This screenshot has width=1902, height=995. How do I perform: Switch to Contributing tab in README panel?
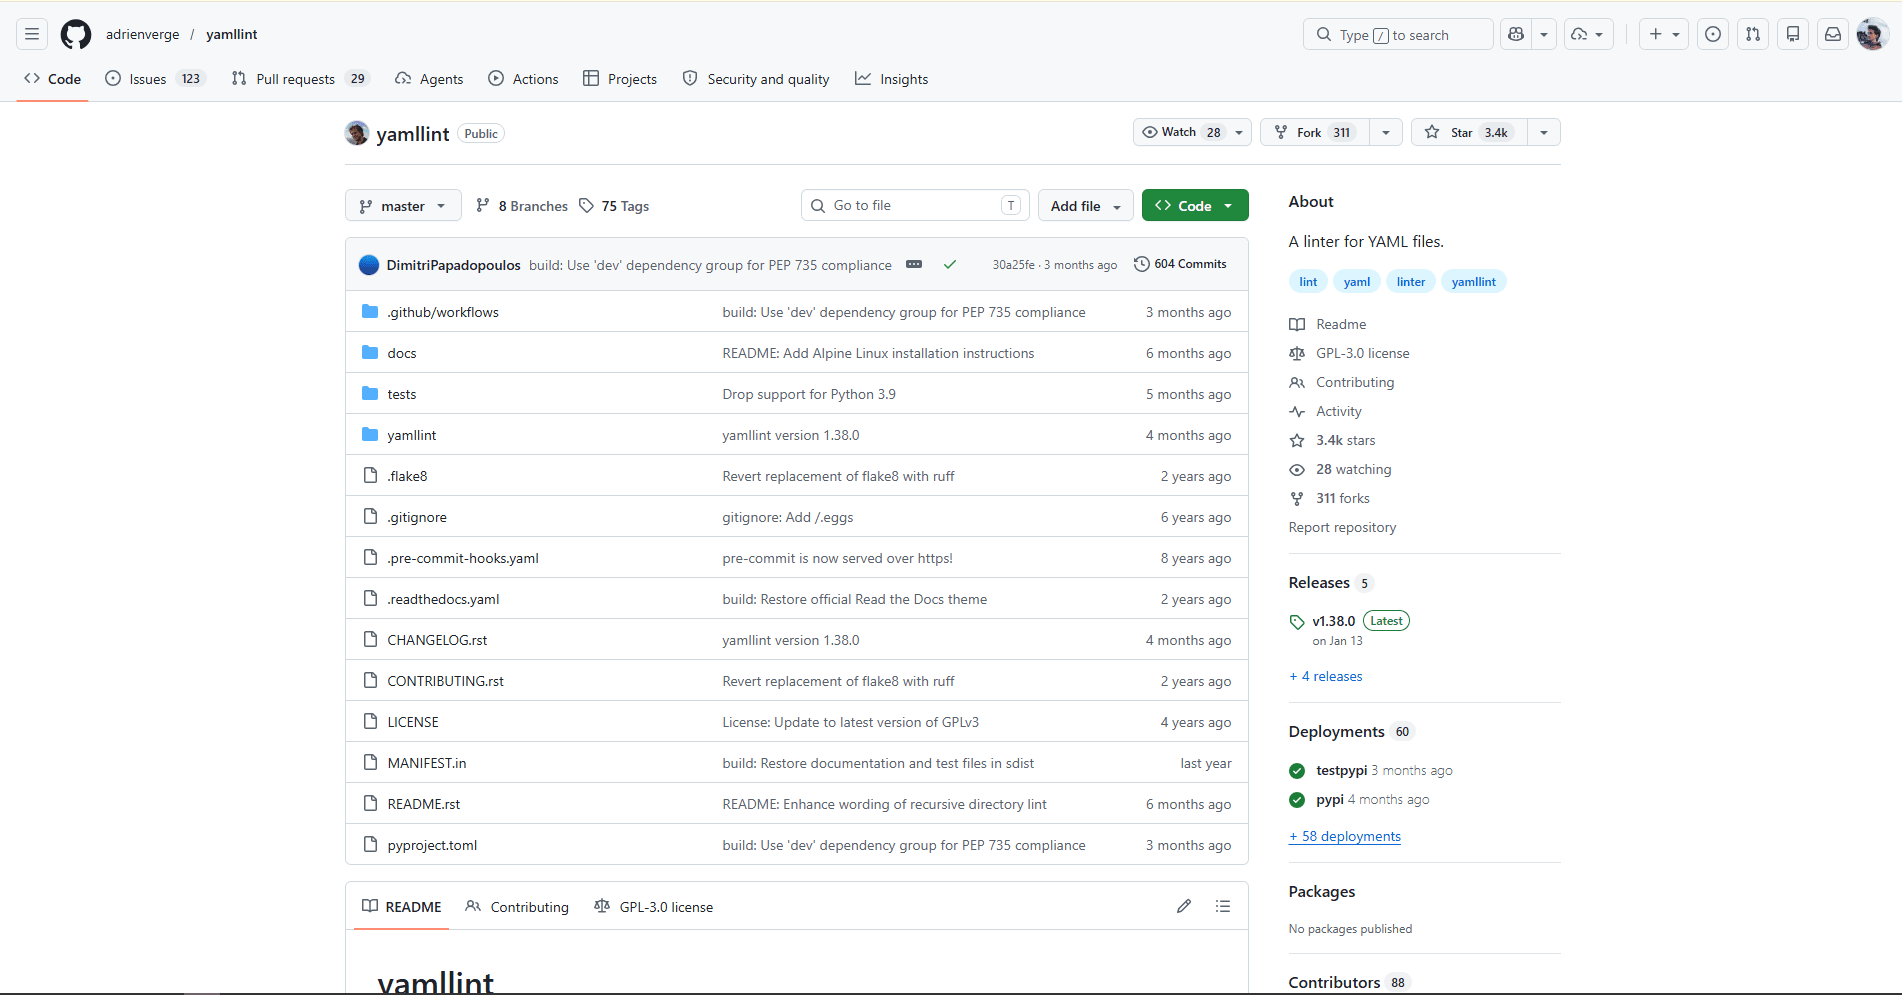point(517,907)
